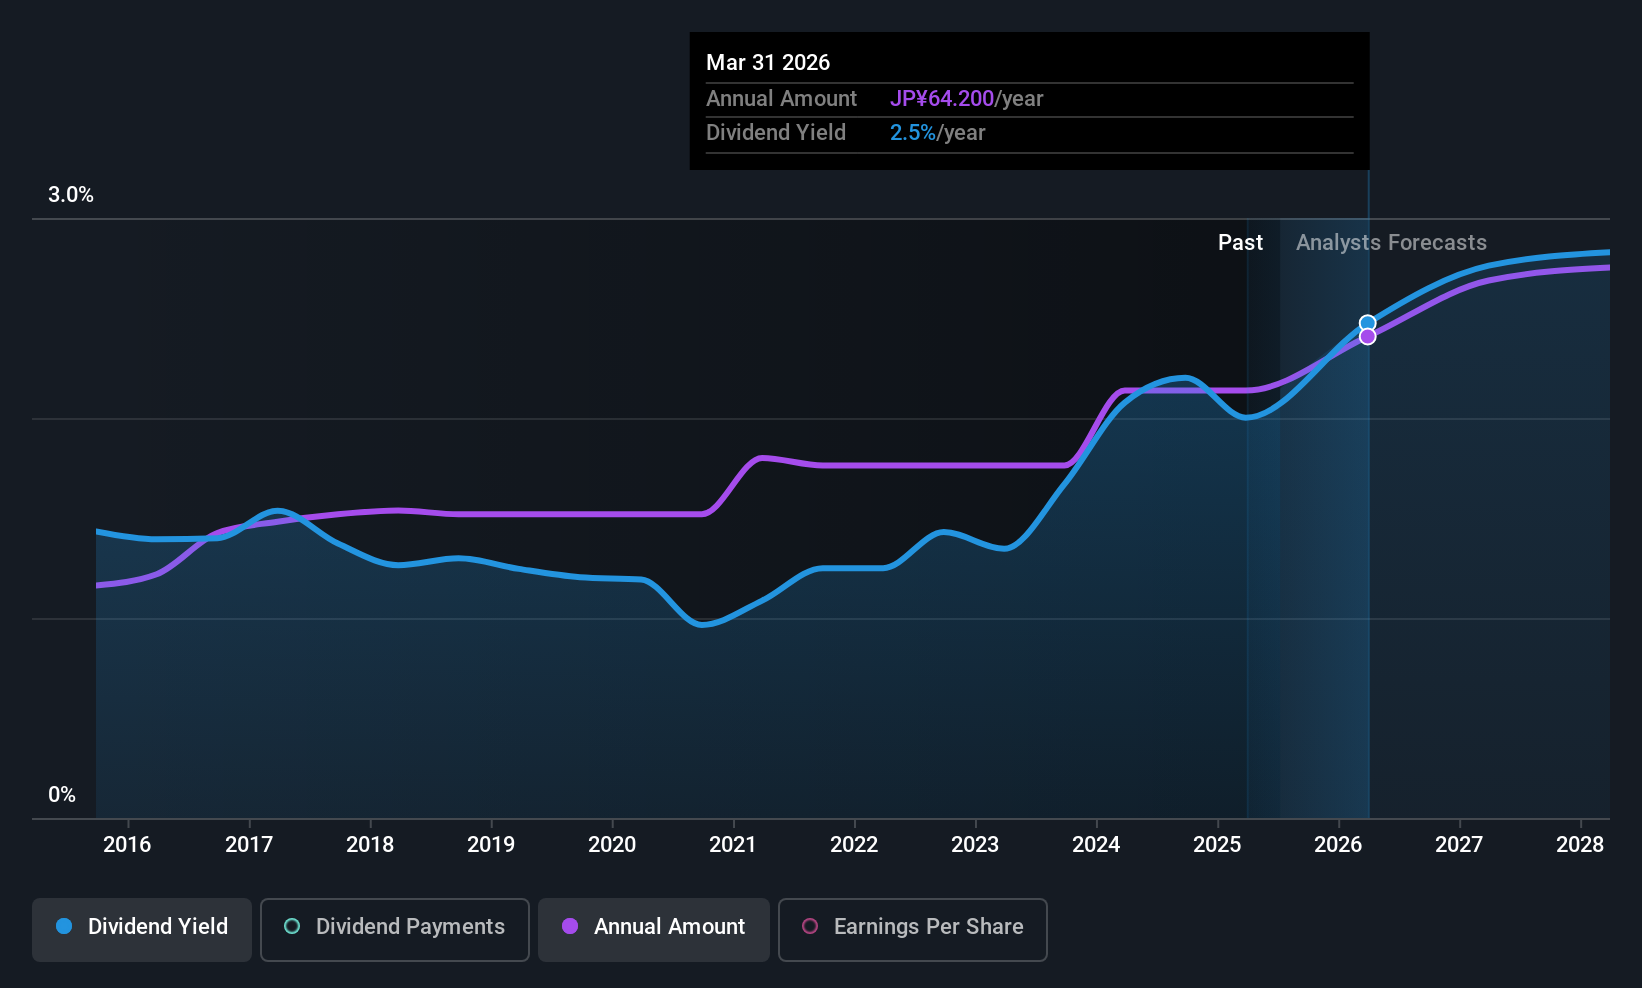
Task: Enable the Earnings Per Share series
Action: (x=913, y=930)
